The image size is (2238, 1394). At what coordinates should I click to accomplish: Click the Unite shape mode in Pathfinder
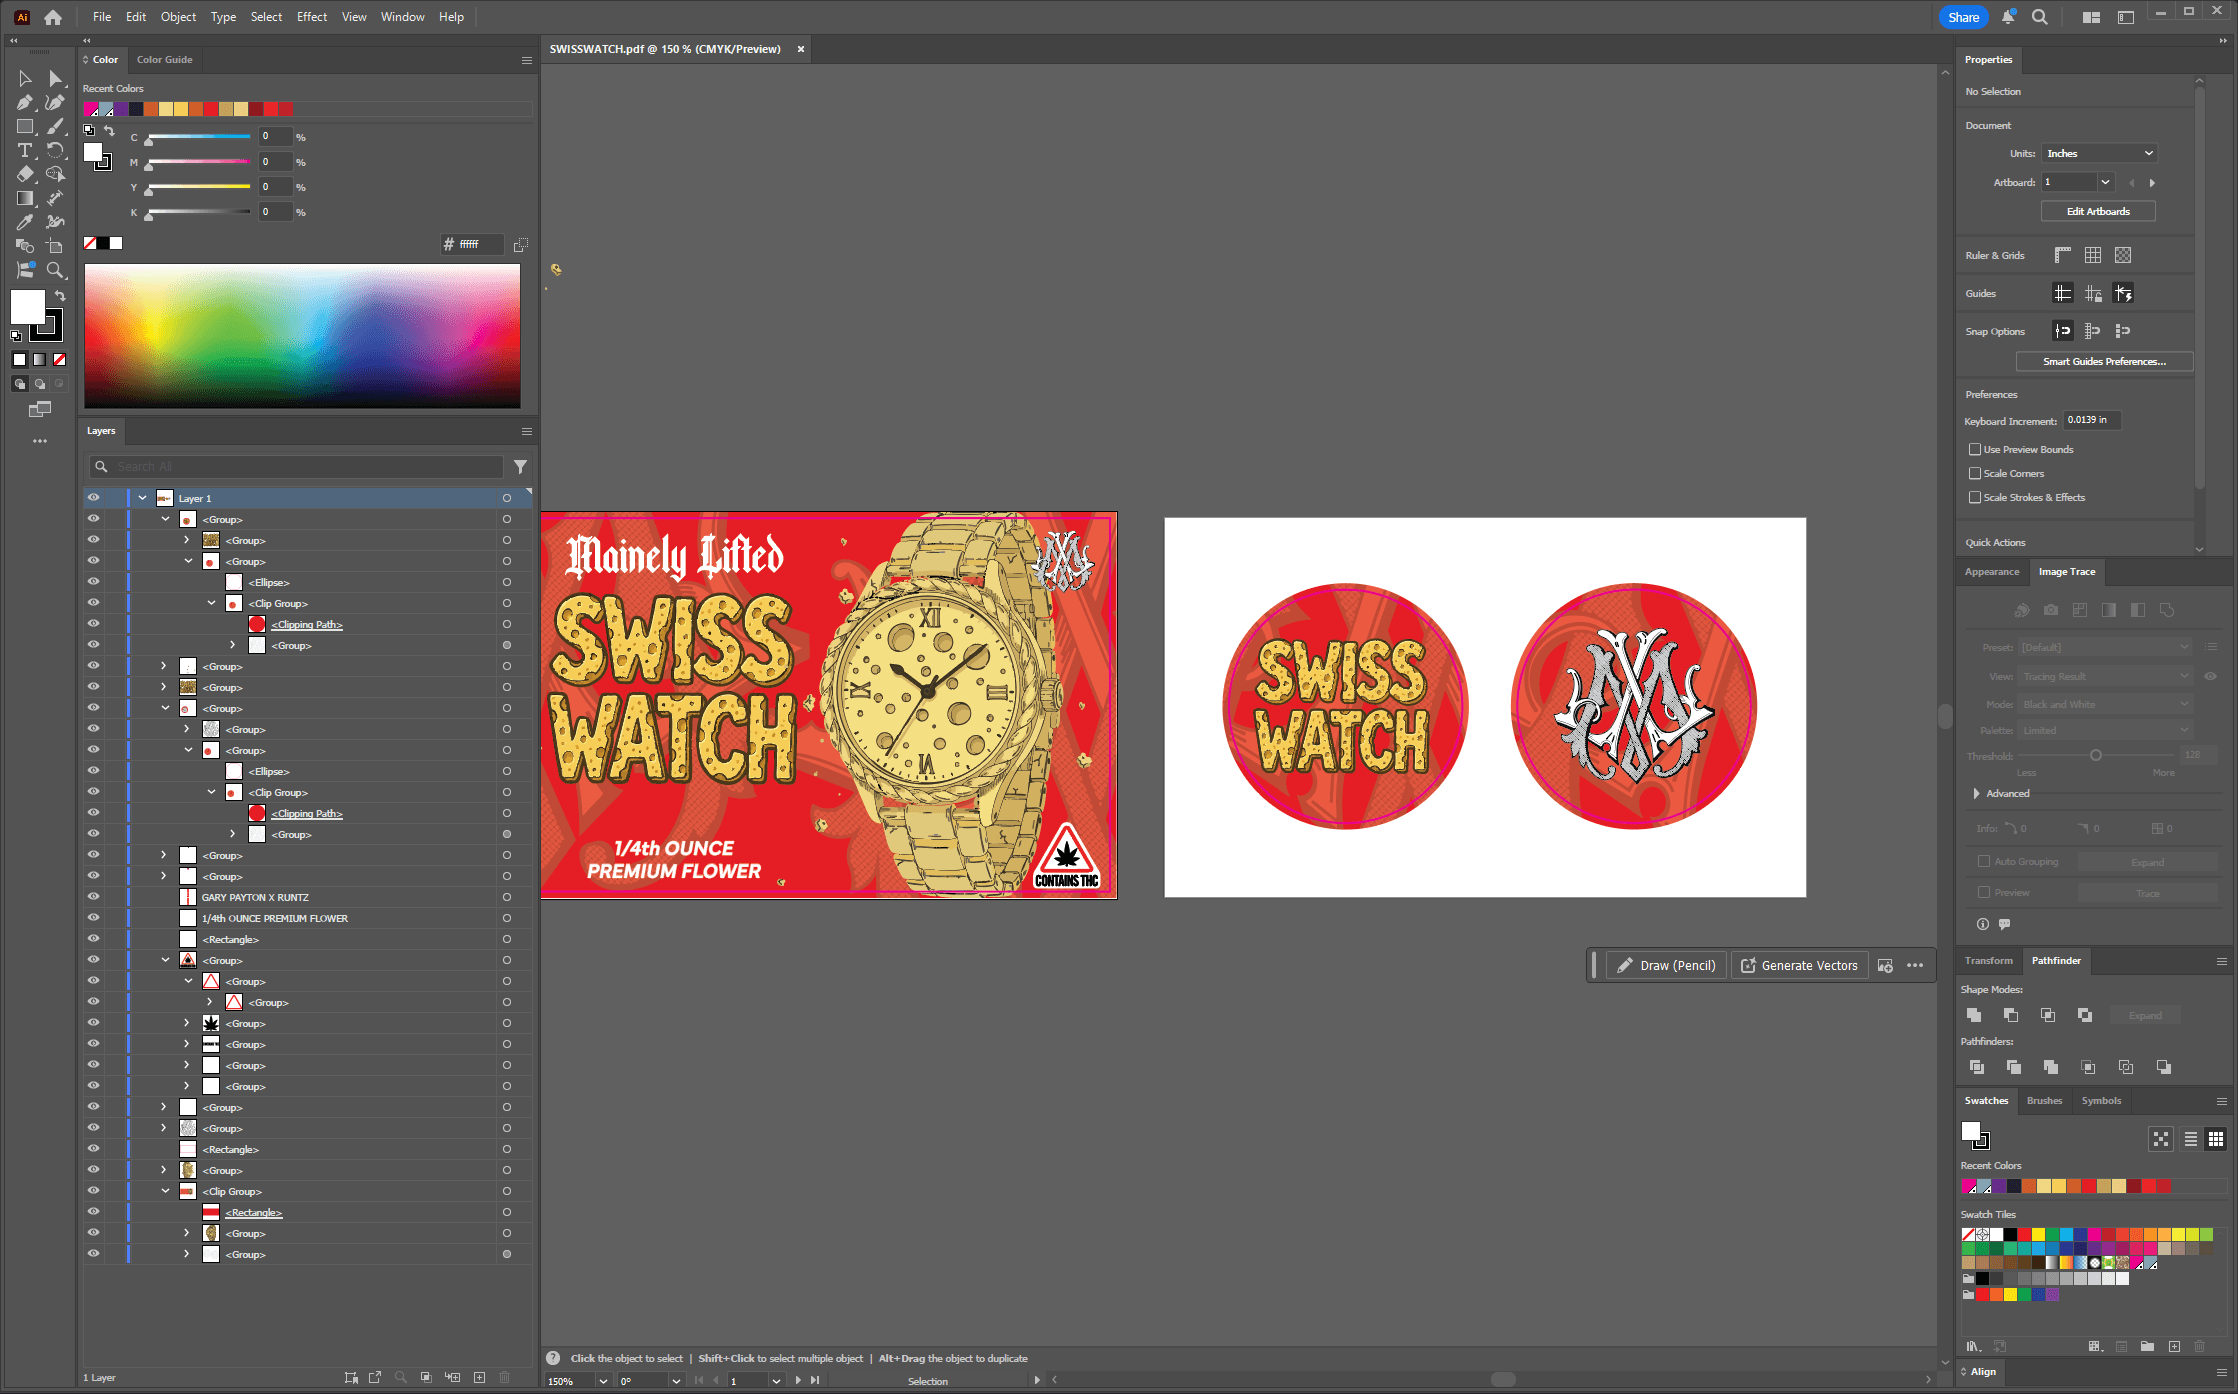coord(1974,1015)
